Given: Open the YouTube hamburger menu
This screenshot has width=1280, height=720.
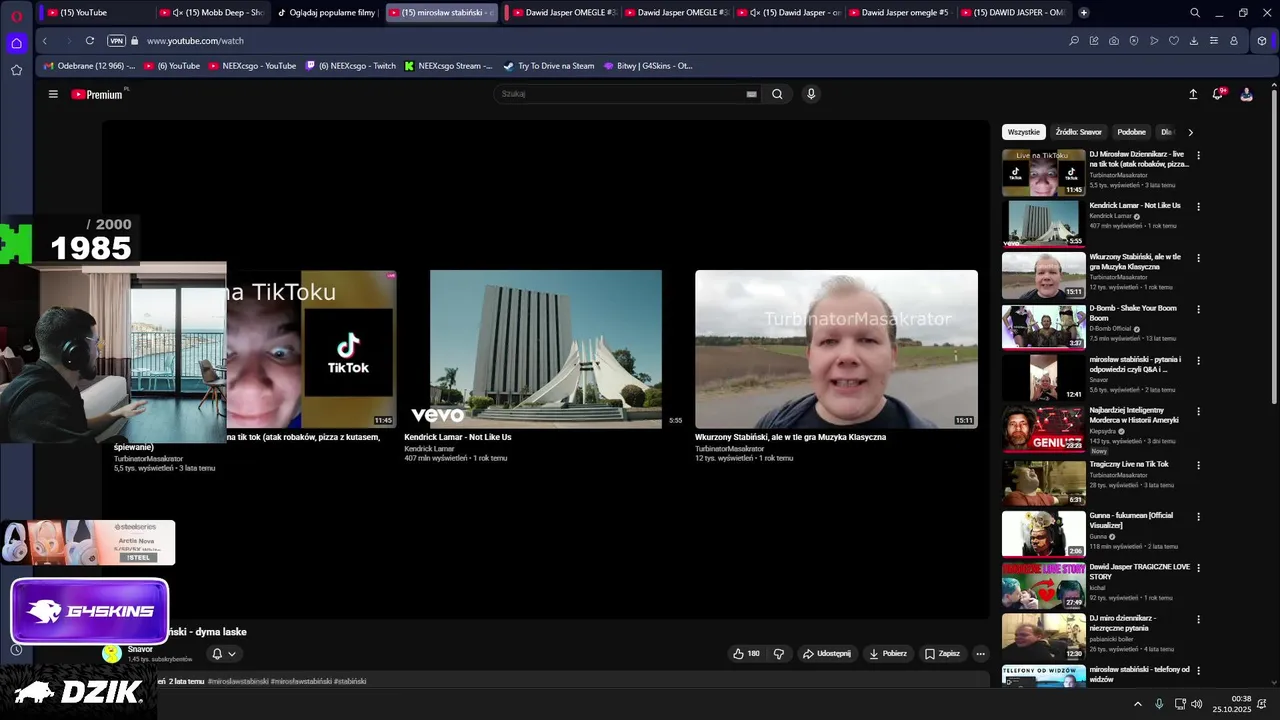Looking at the screenshot, I should pos(53,94).
